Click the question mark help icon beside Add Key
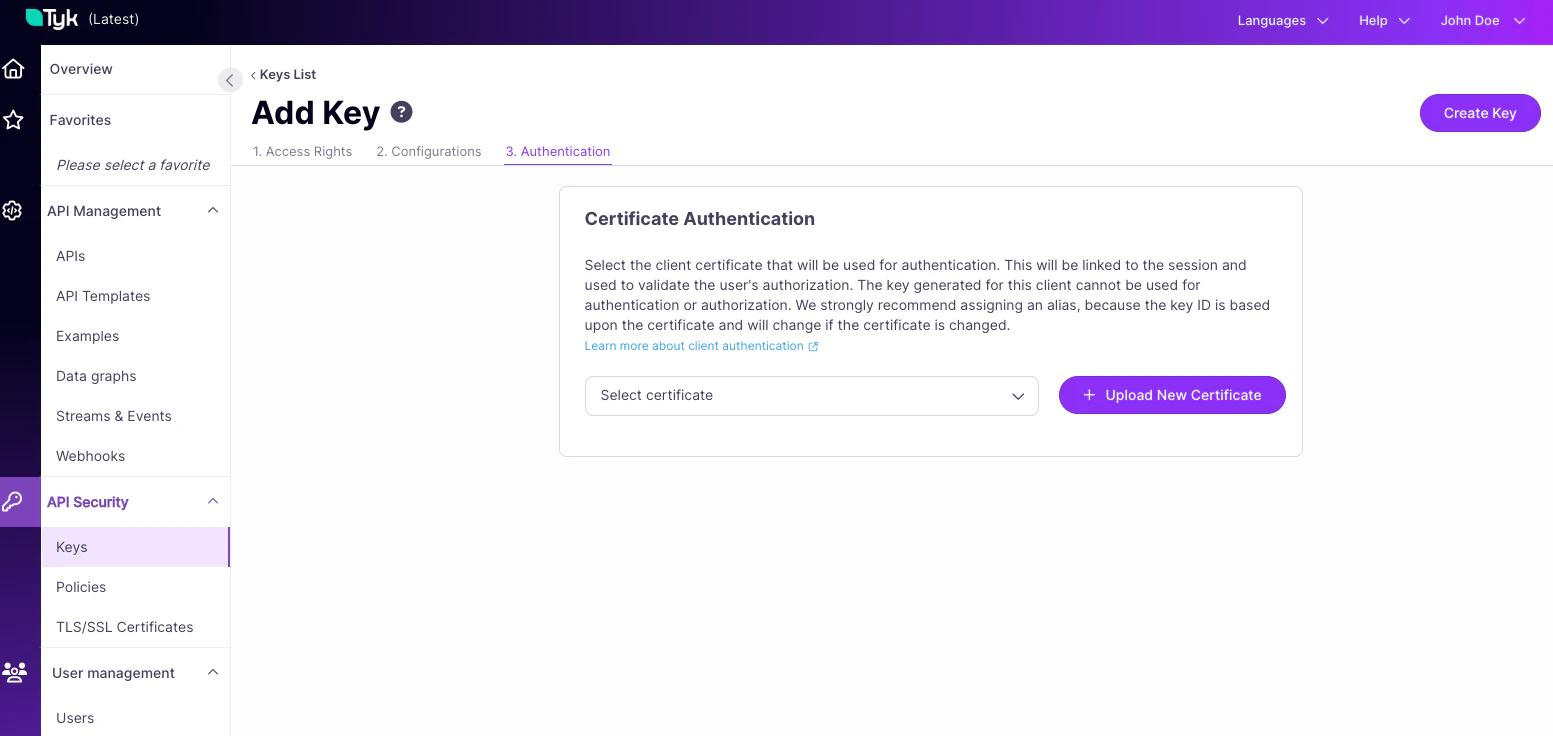Image resolution: width=1553 pixels, height=736 pixels. click(x=401, y=112)
